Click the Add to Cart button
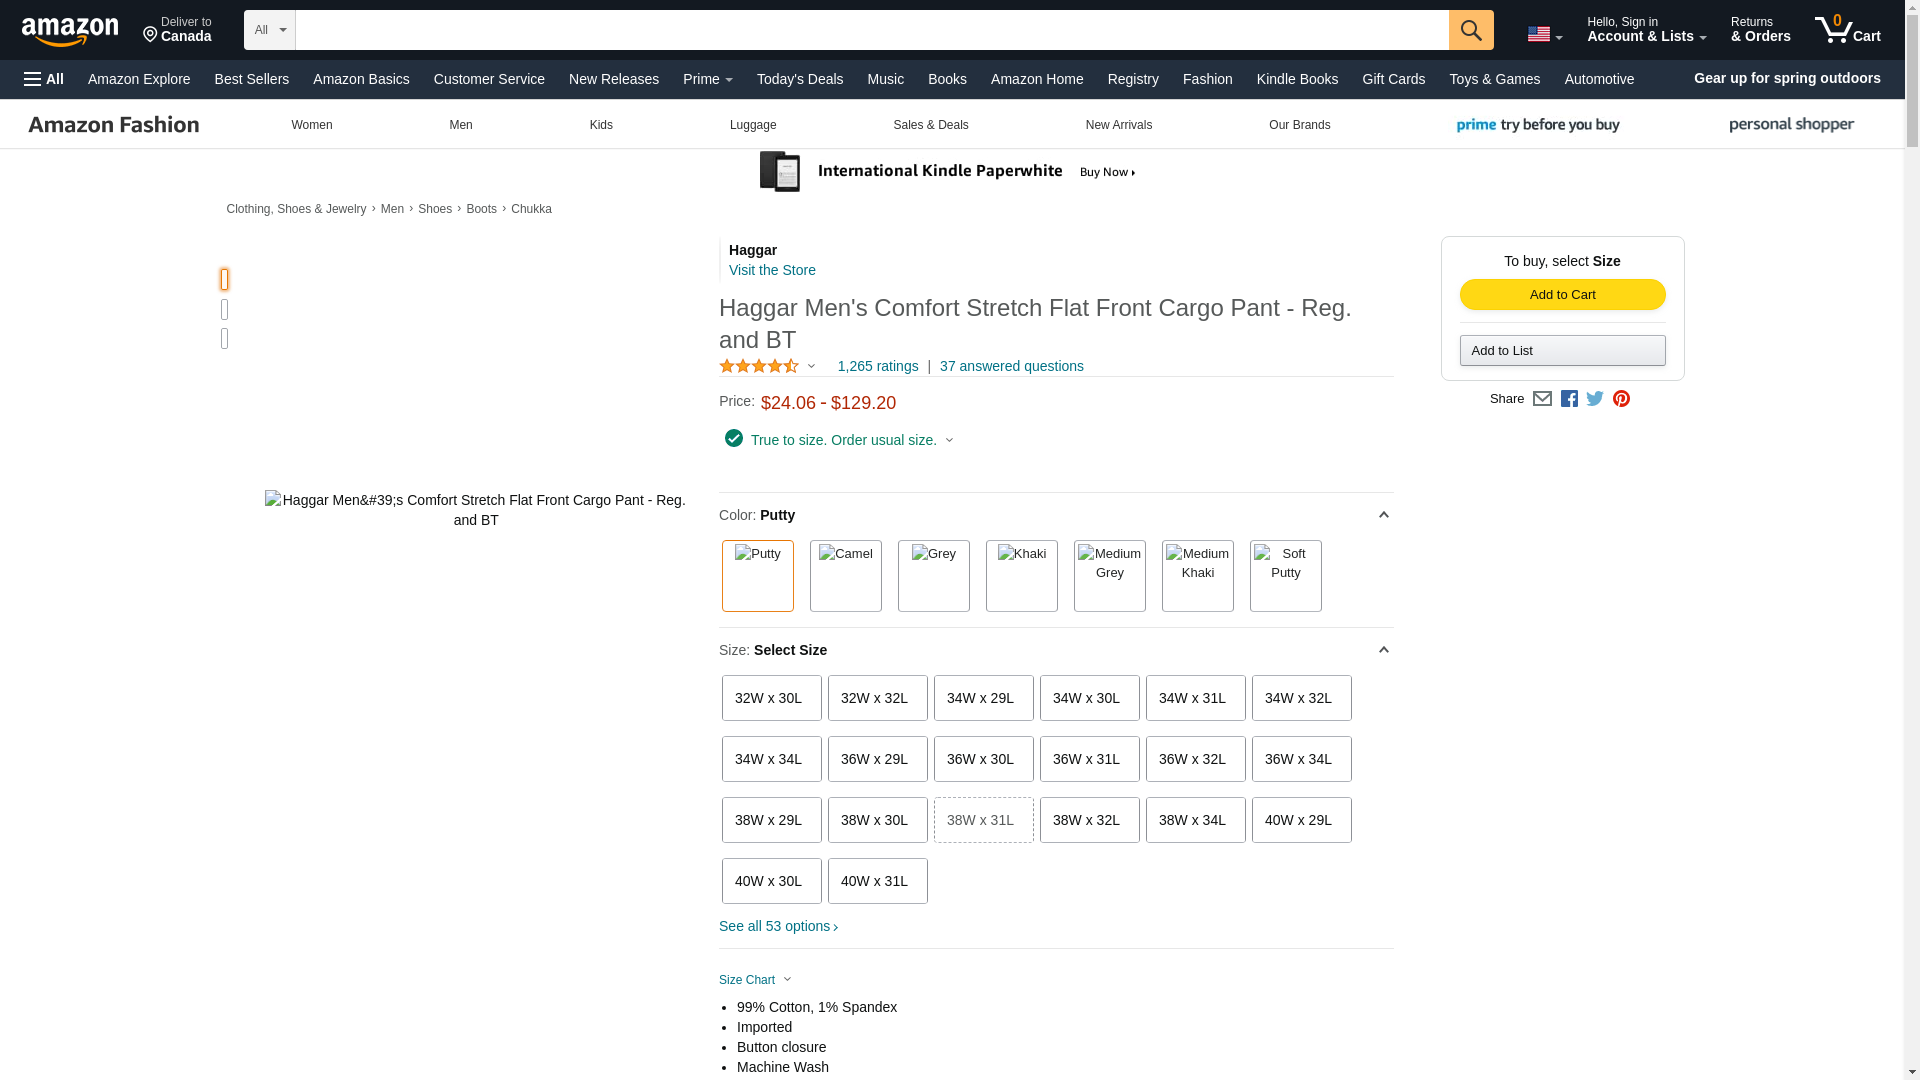 [1562, 294]
